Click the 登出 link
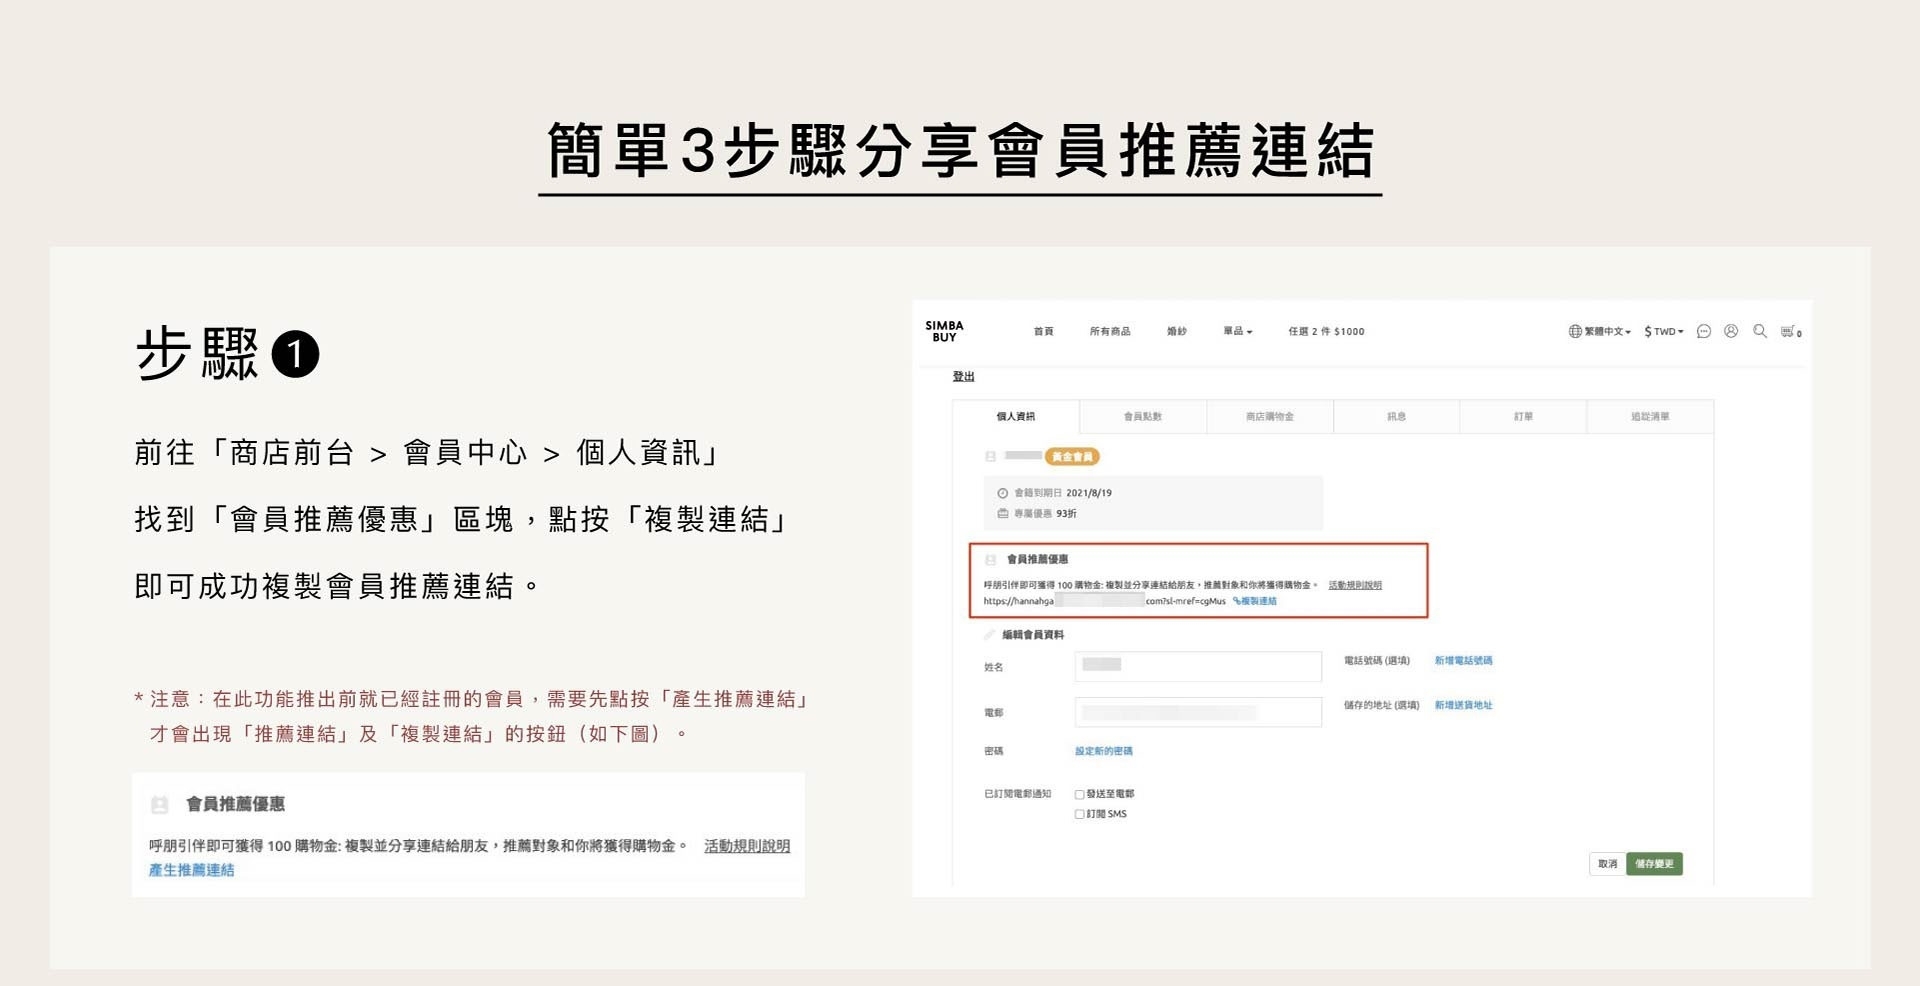Image resolution: width=1920 pixels, height=986 pixels. tap(963, 377)
